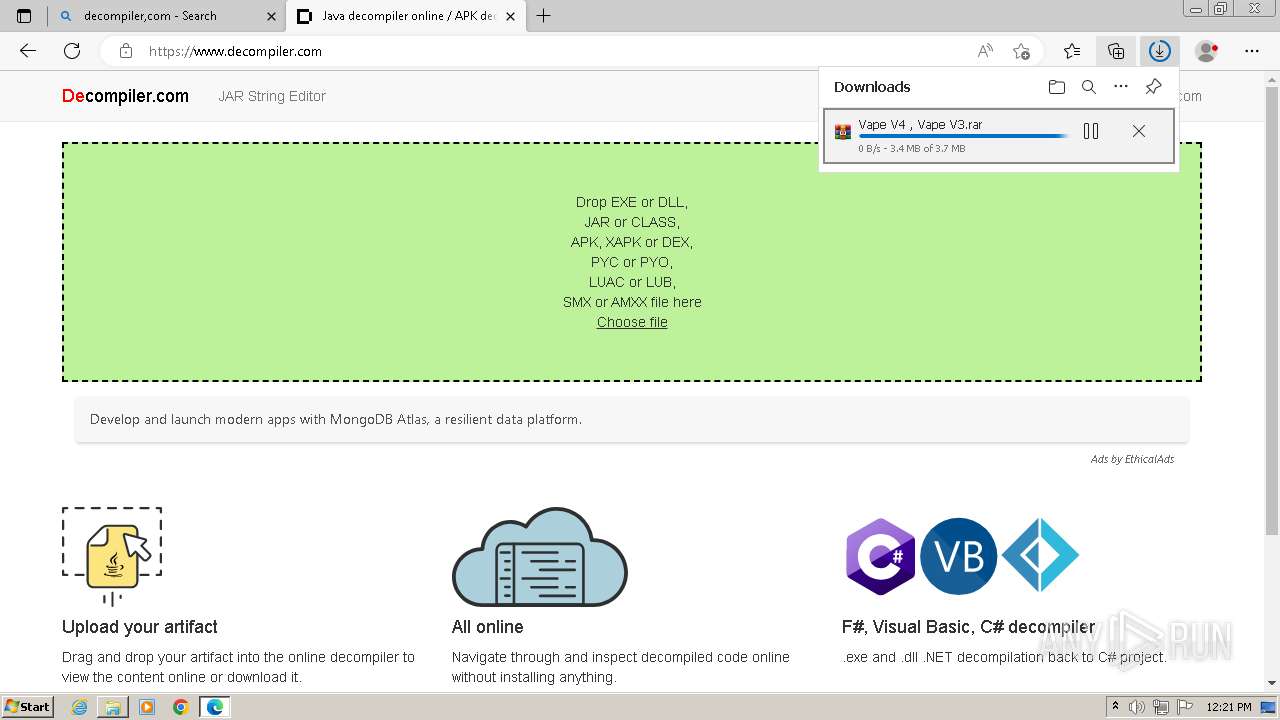
Task: Close the decompiler.com Search tab
Action: coord(272,16)
